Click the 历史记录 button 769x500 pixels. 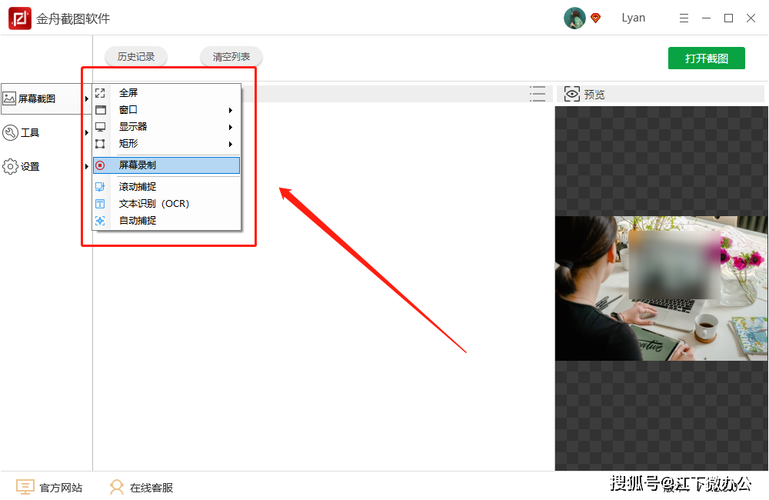pos(136,56)
